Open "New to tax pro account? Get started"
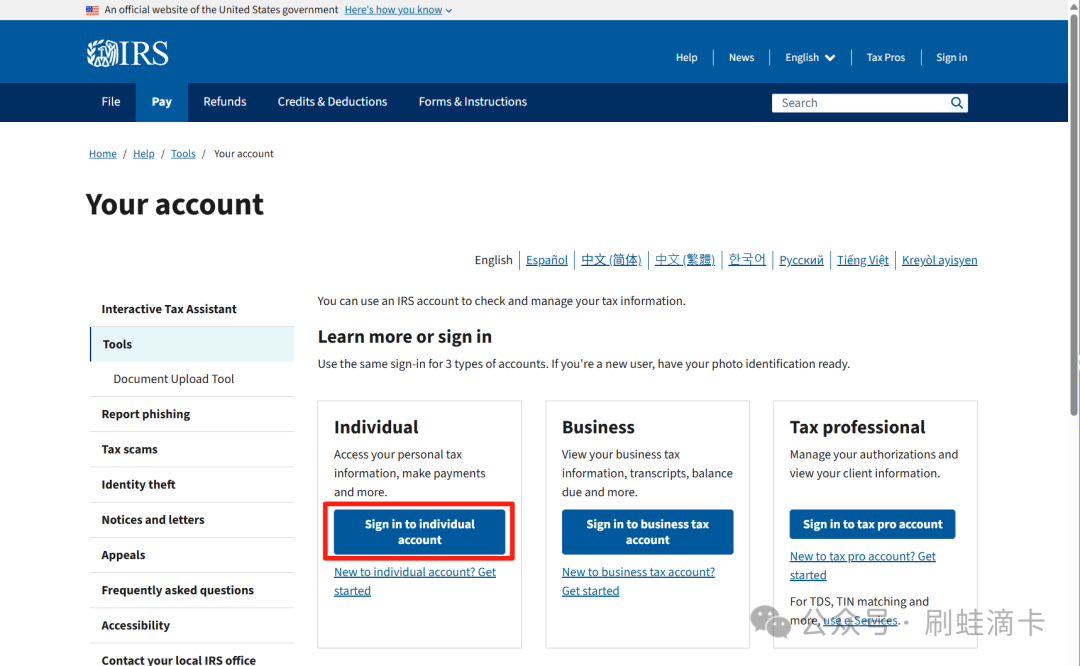The image size is (1080, 666). [862, 565]
